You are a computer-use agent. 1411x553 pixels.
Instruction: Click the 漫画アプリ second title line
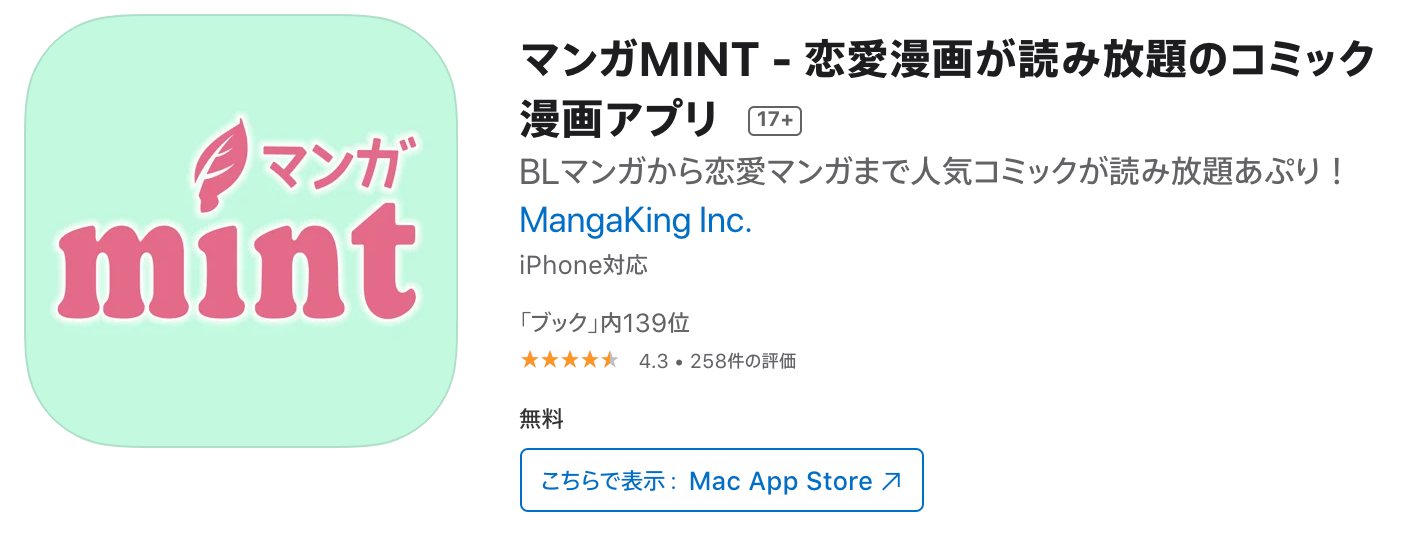(619, 120)
